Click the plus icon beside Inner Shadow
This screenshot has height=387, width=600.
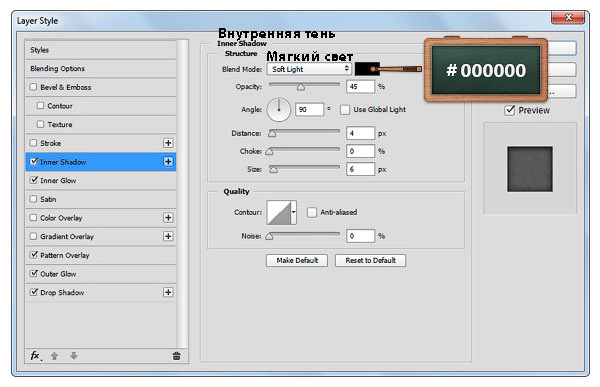tap(168, 162)
